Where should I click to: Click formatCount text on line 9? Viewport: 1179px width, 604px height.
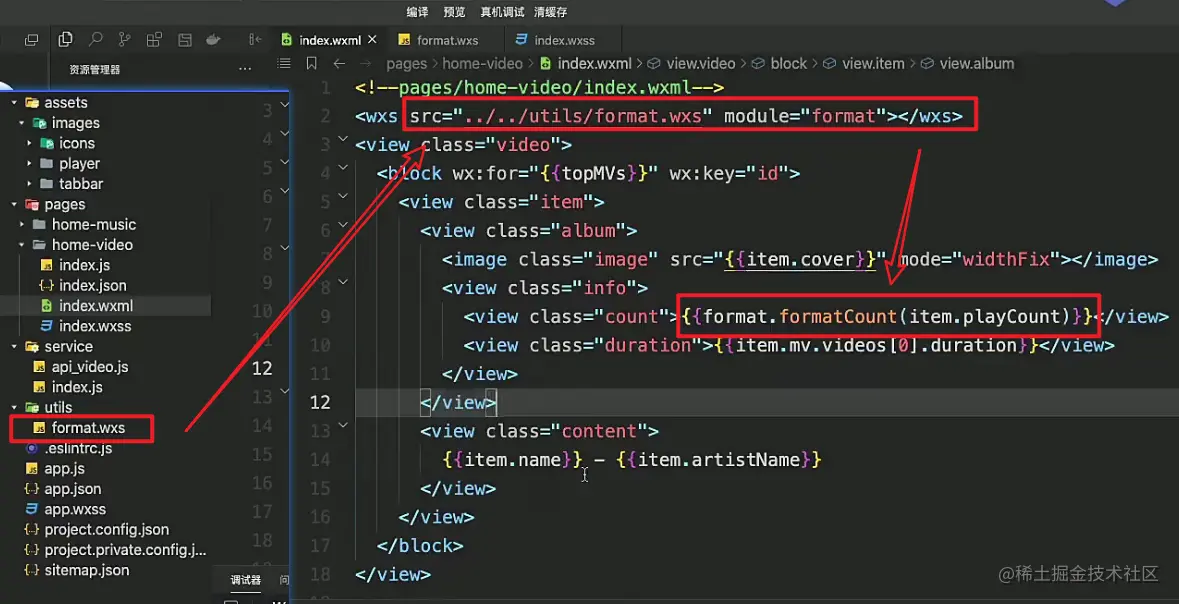click(x=838, y=317)
